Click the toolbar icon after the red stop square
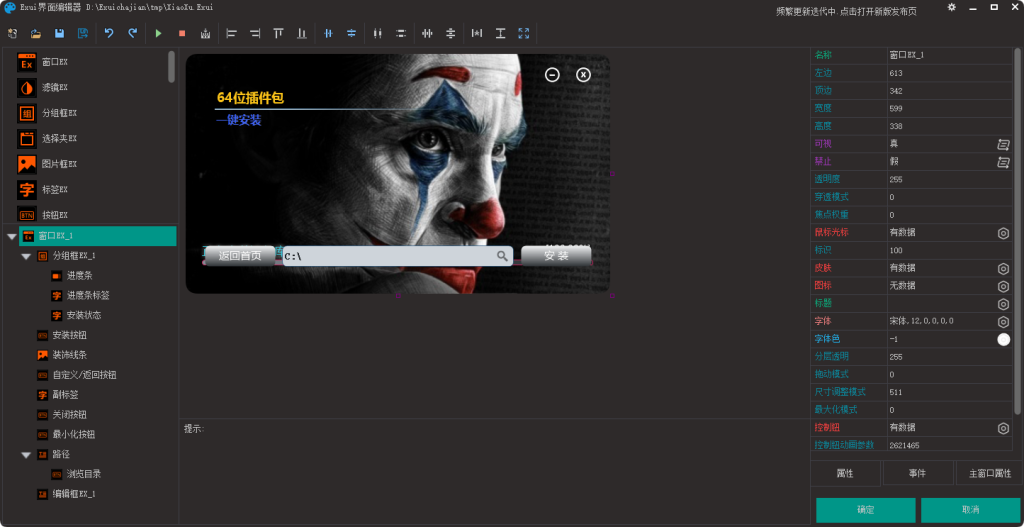Image resolution: width=1024 pixels, height=527 pixels. tap(206, 33)
